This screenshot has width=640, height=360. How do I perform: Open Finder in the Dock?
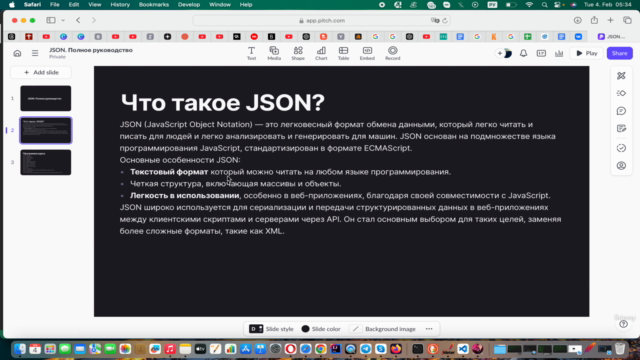20,349
